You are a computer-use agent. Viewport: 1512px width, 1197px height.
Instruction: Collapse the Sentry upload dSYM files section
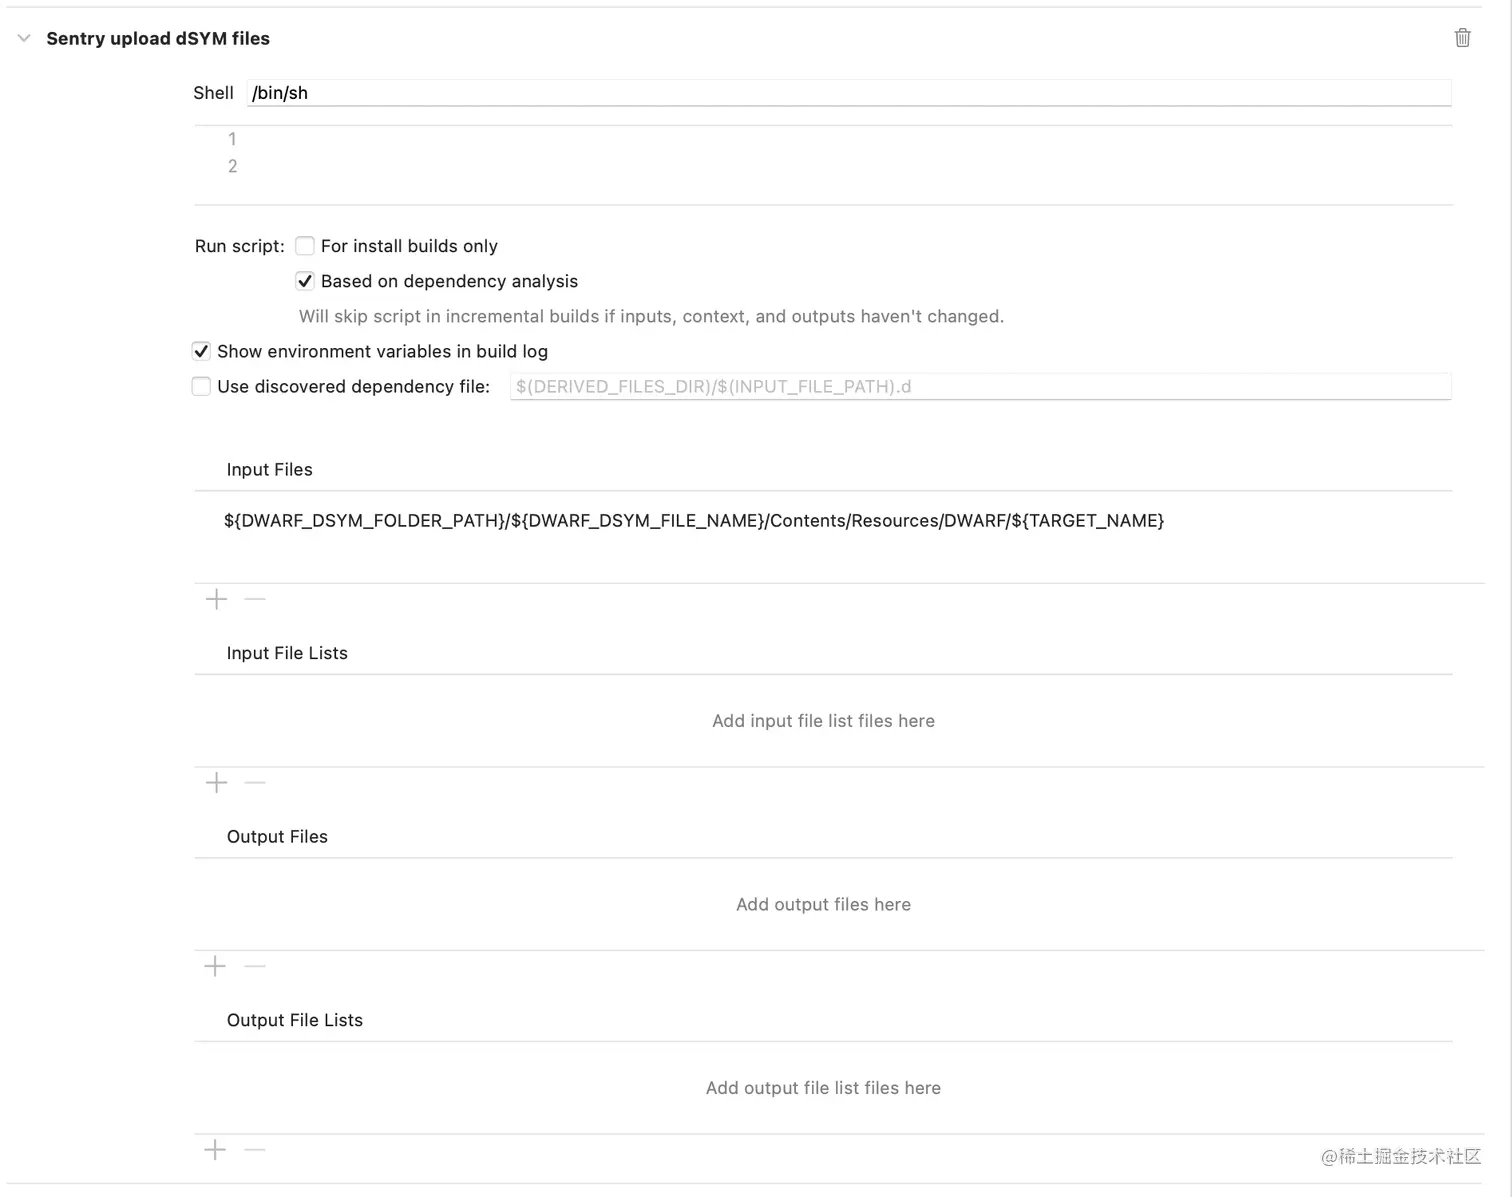(24, 38)
